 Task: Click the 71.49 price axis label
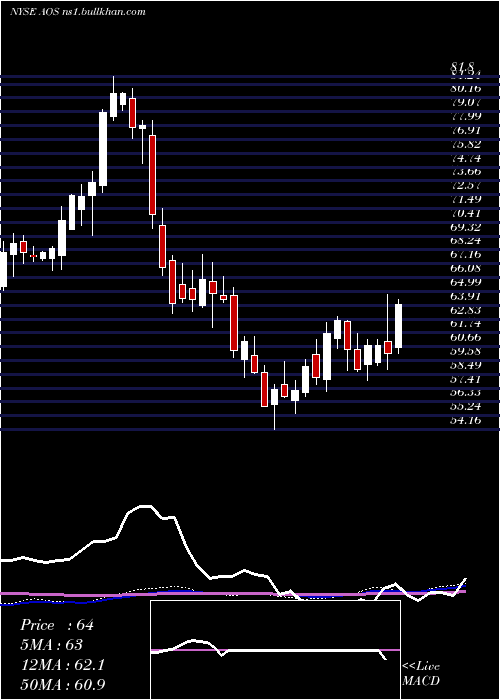466,199
